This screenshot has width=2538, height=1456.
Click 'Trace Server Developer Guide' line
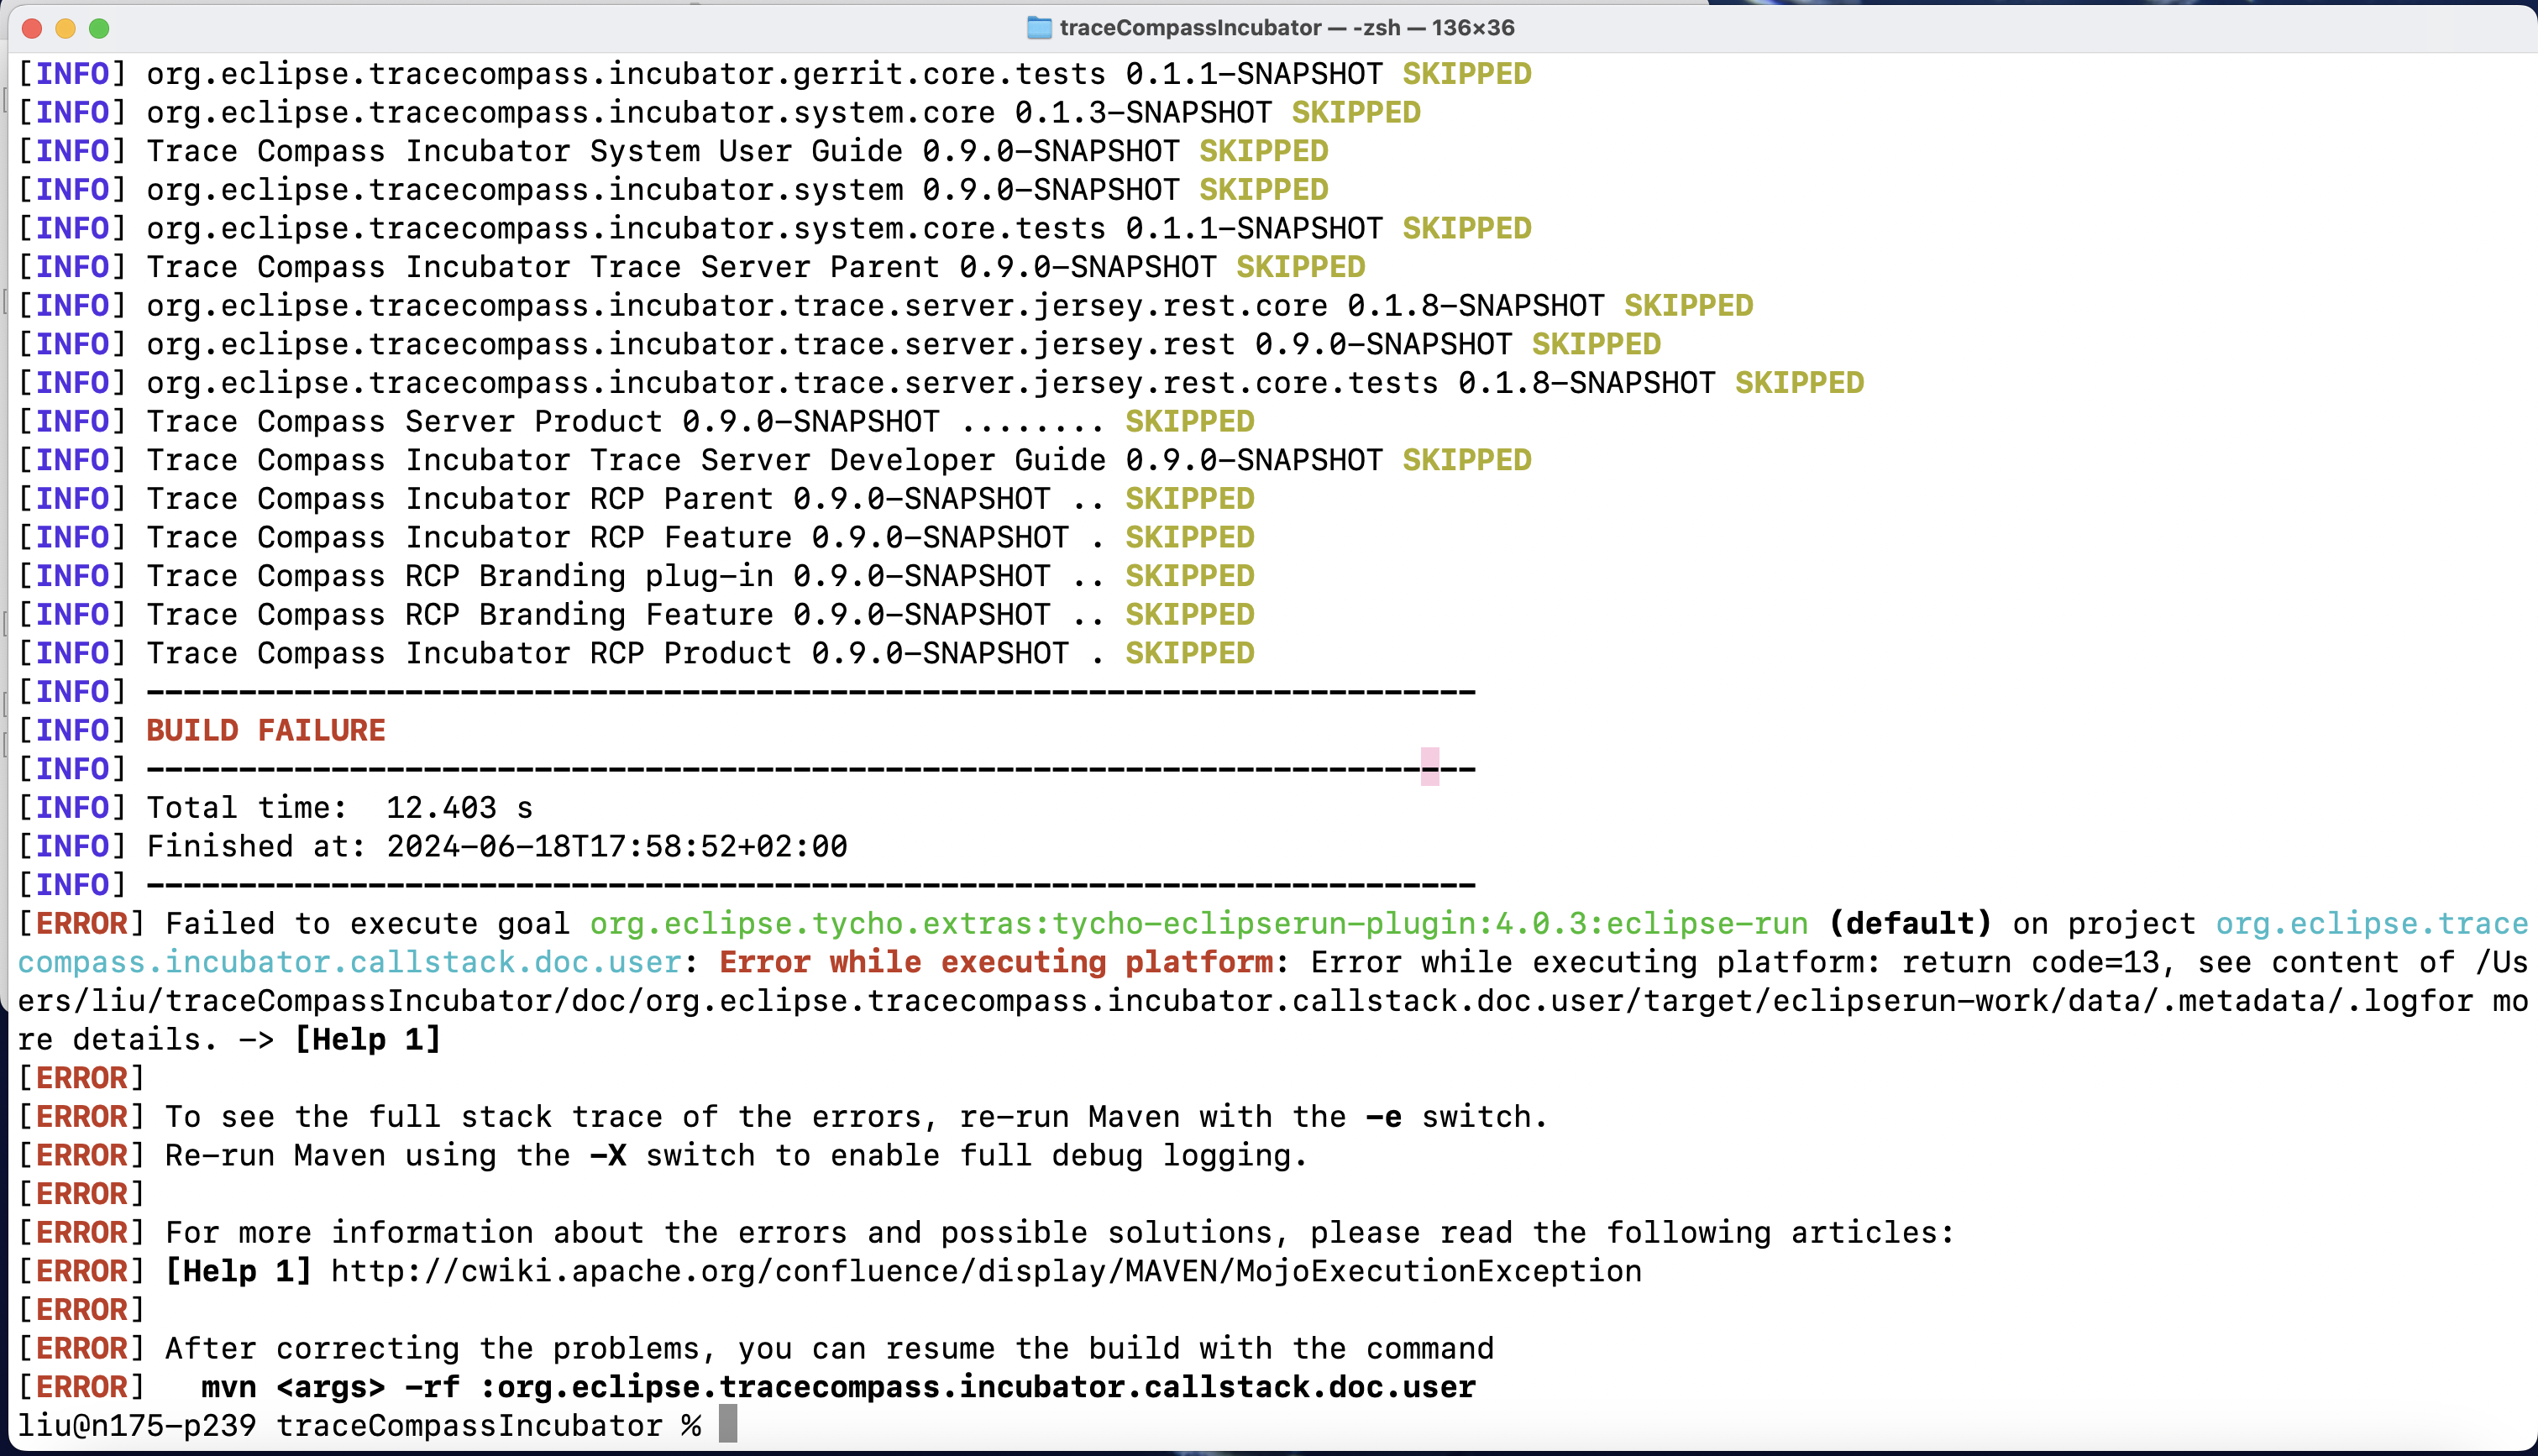(x=775, y=460)
